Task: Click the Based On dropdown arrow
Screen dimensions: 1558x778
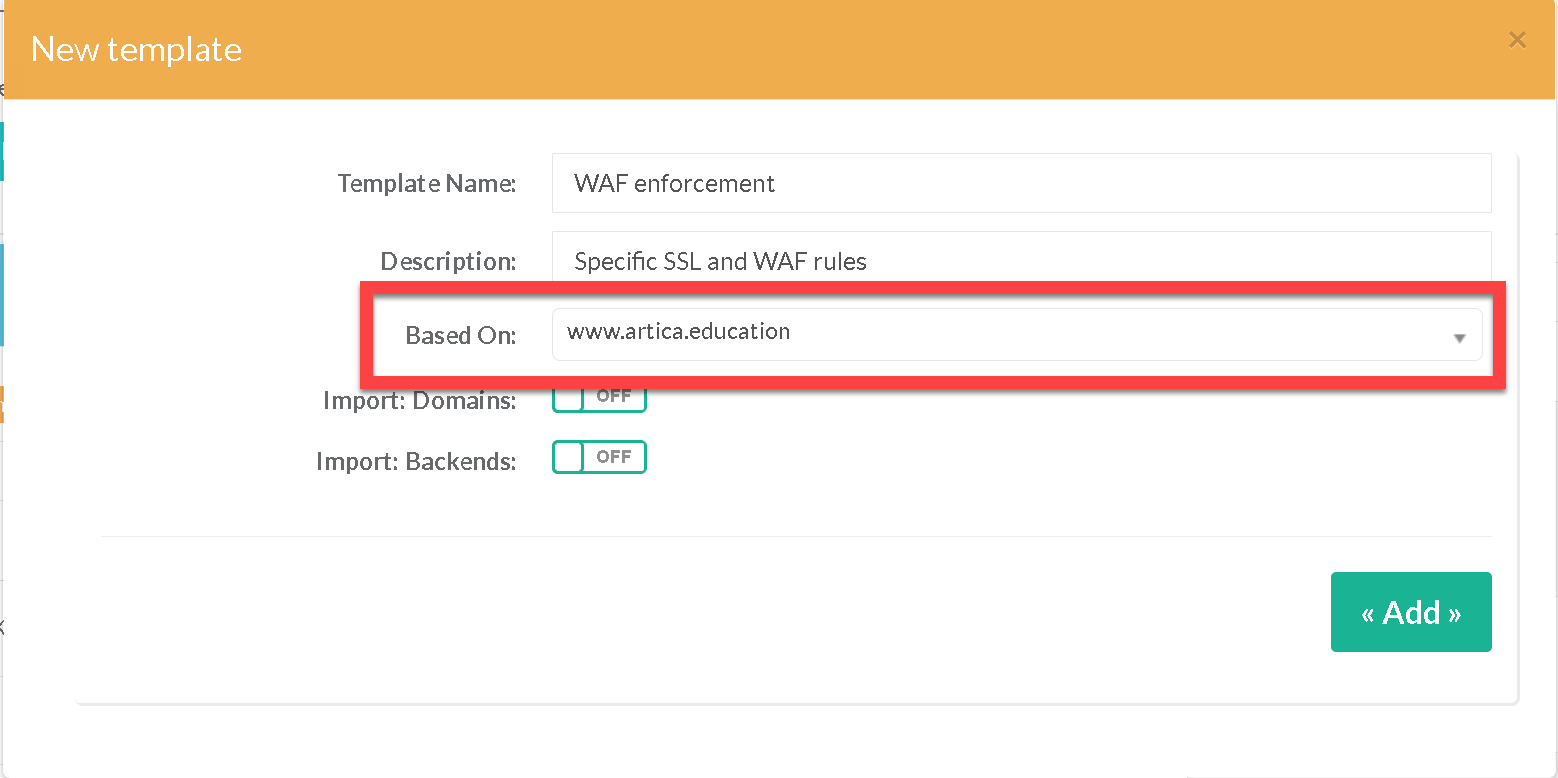Action: [1459, 338]
